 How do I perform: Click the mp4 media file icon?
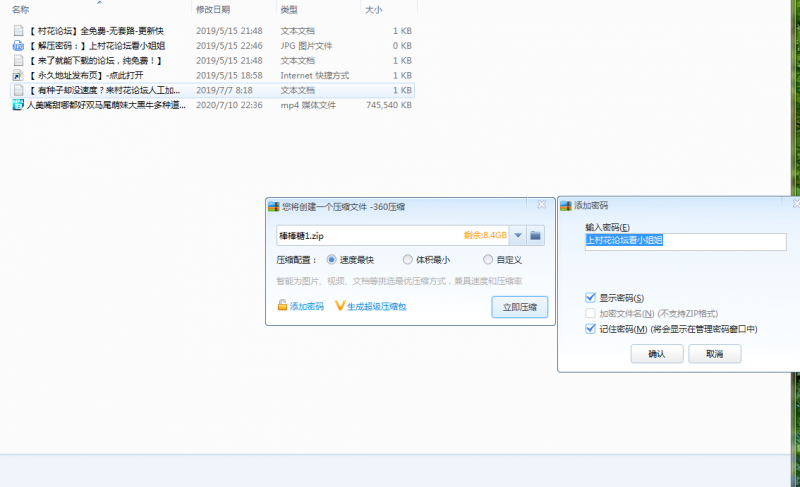[18, 105]
